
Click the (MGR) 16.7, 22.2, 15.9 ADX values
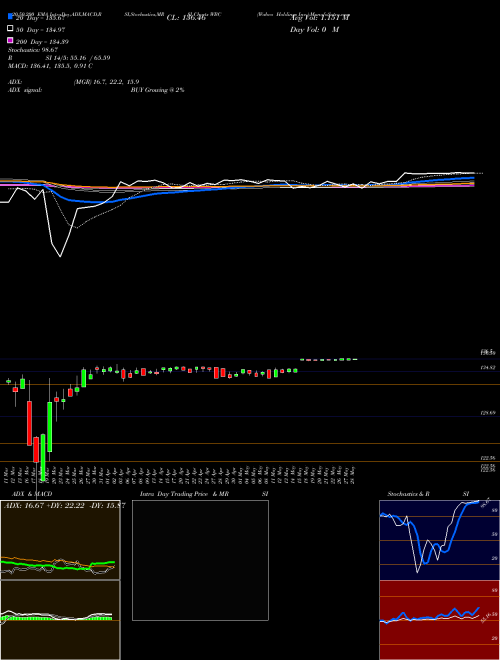pos(106,82)
